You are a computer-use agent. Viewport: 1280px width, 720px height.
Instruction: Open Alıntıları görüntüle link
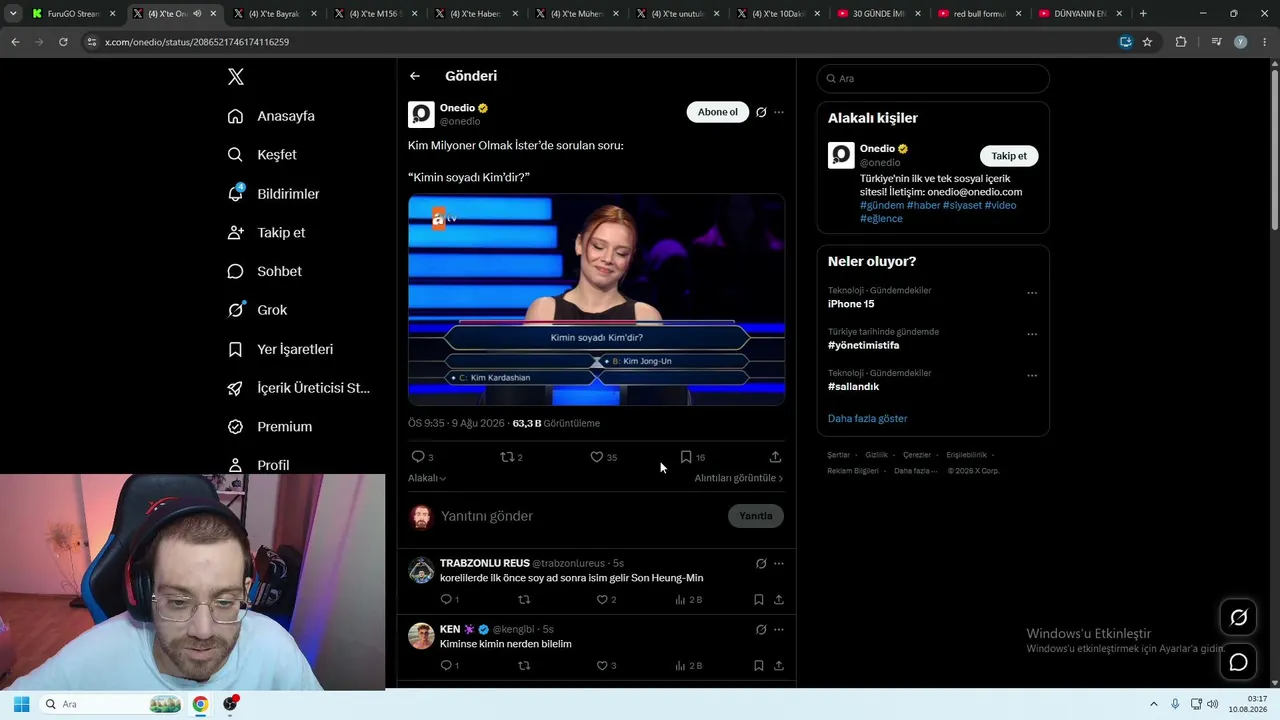point(739,478)
